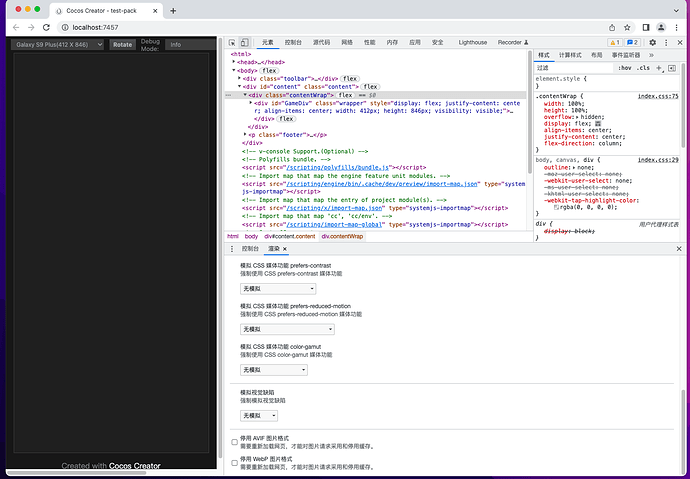
Task: Open the Galaxy S9 Plus device dropdown
Action: click(58, 44)
